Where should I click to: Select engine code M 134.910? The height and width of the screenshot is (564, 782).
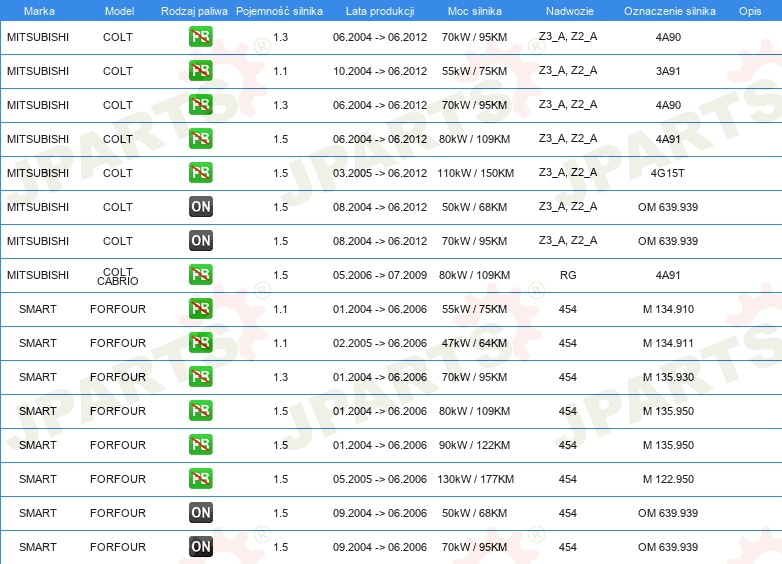pos(668,309)
